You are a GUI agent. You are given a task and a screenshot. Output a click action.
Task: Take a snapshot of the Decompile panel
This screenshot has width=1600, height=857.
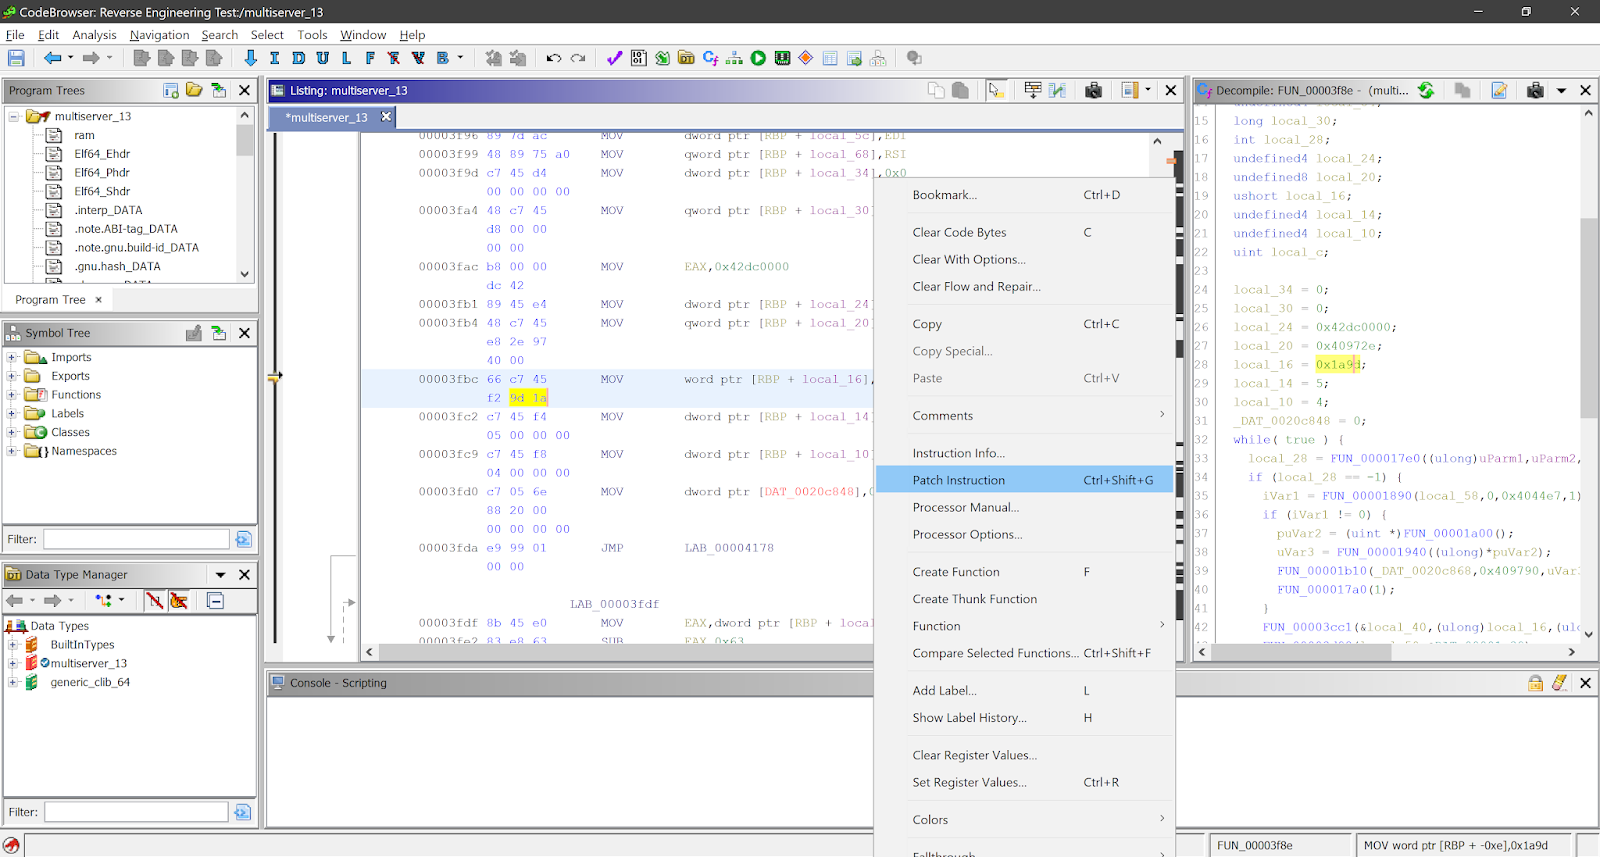point(1535,90)
